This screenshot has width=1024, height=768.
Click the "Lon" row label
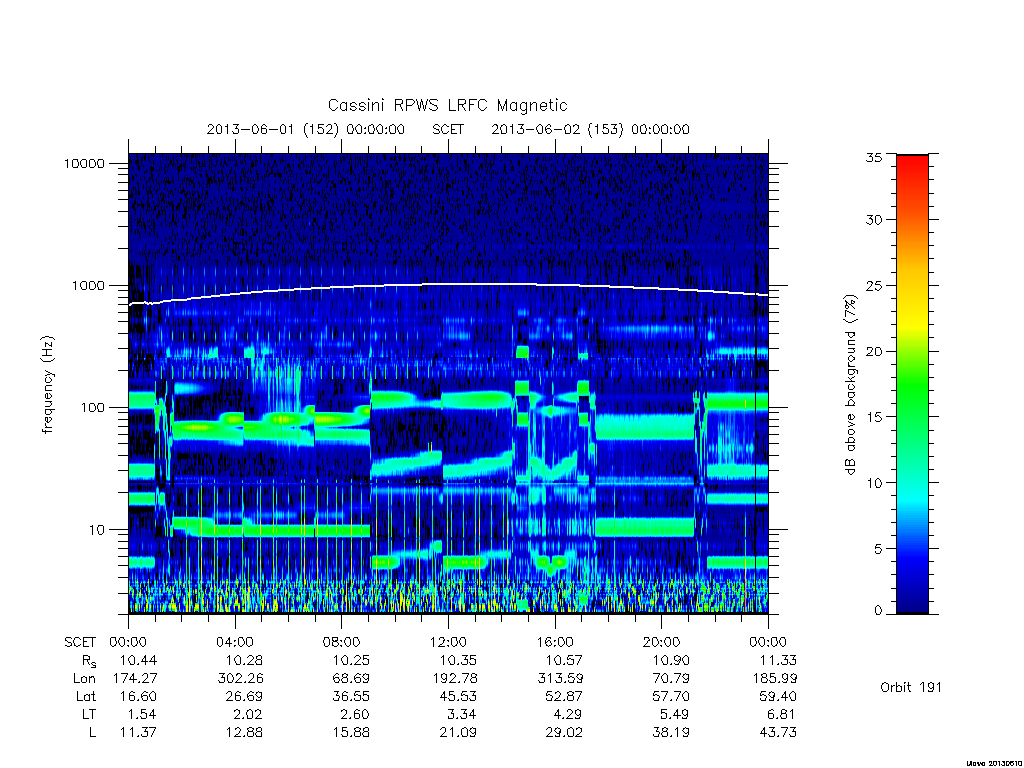click(x=84, y=679)
